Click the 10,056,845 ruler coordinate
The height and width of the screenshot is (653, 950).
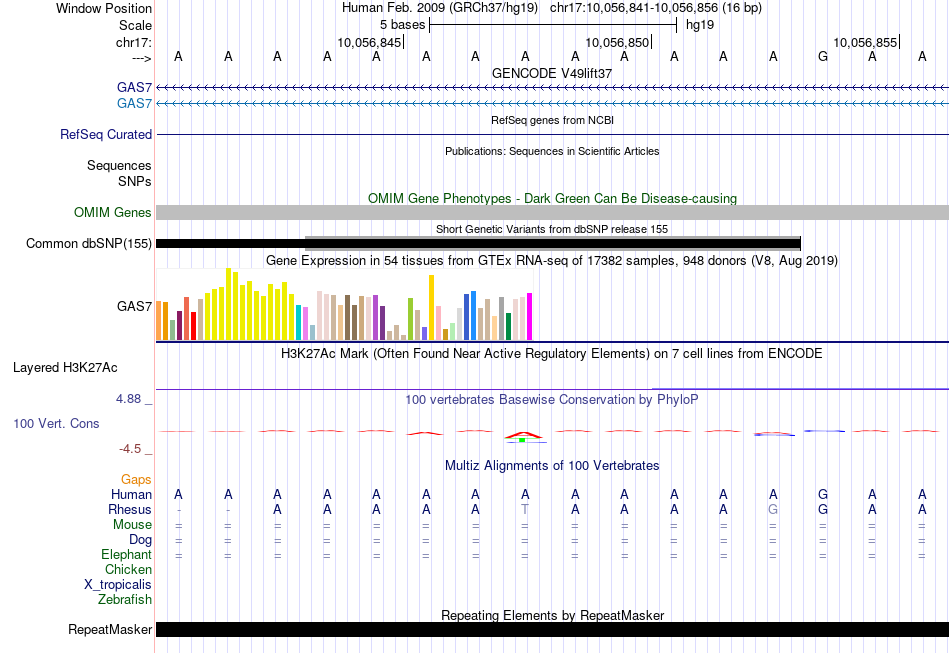point(369,42)
